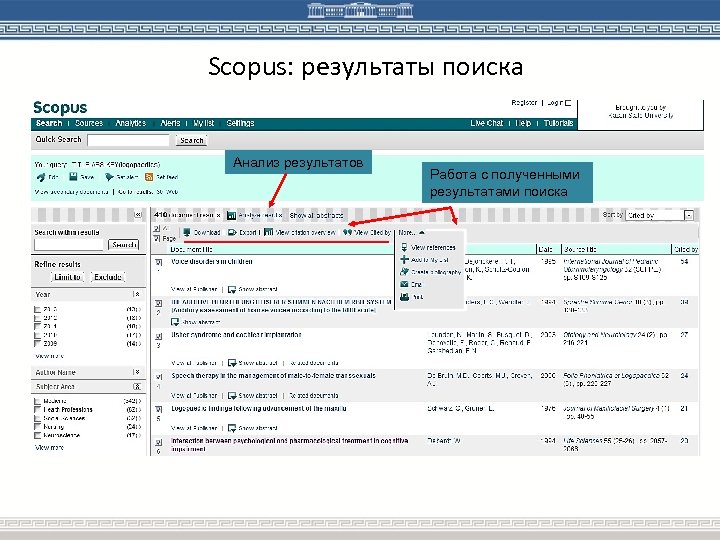The height and width of the screenshot is (540, 720).
Task: Click the View references icon in More menu
Action: pos(404,247)
